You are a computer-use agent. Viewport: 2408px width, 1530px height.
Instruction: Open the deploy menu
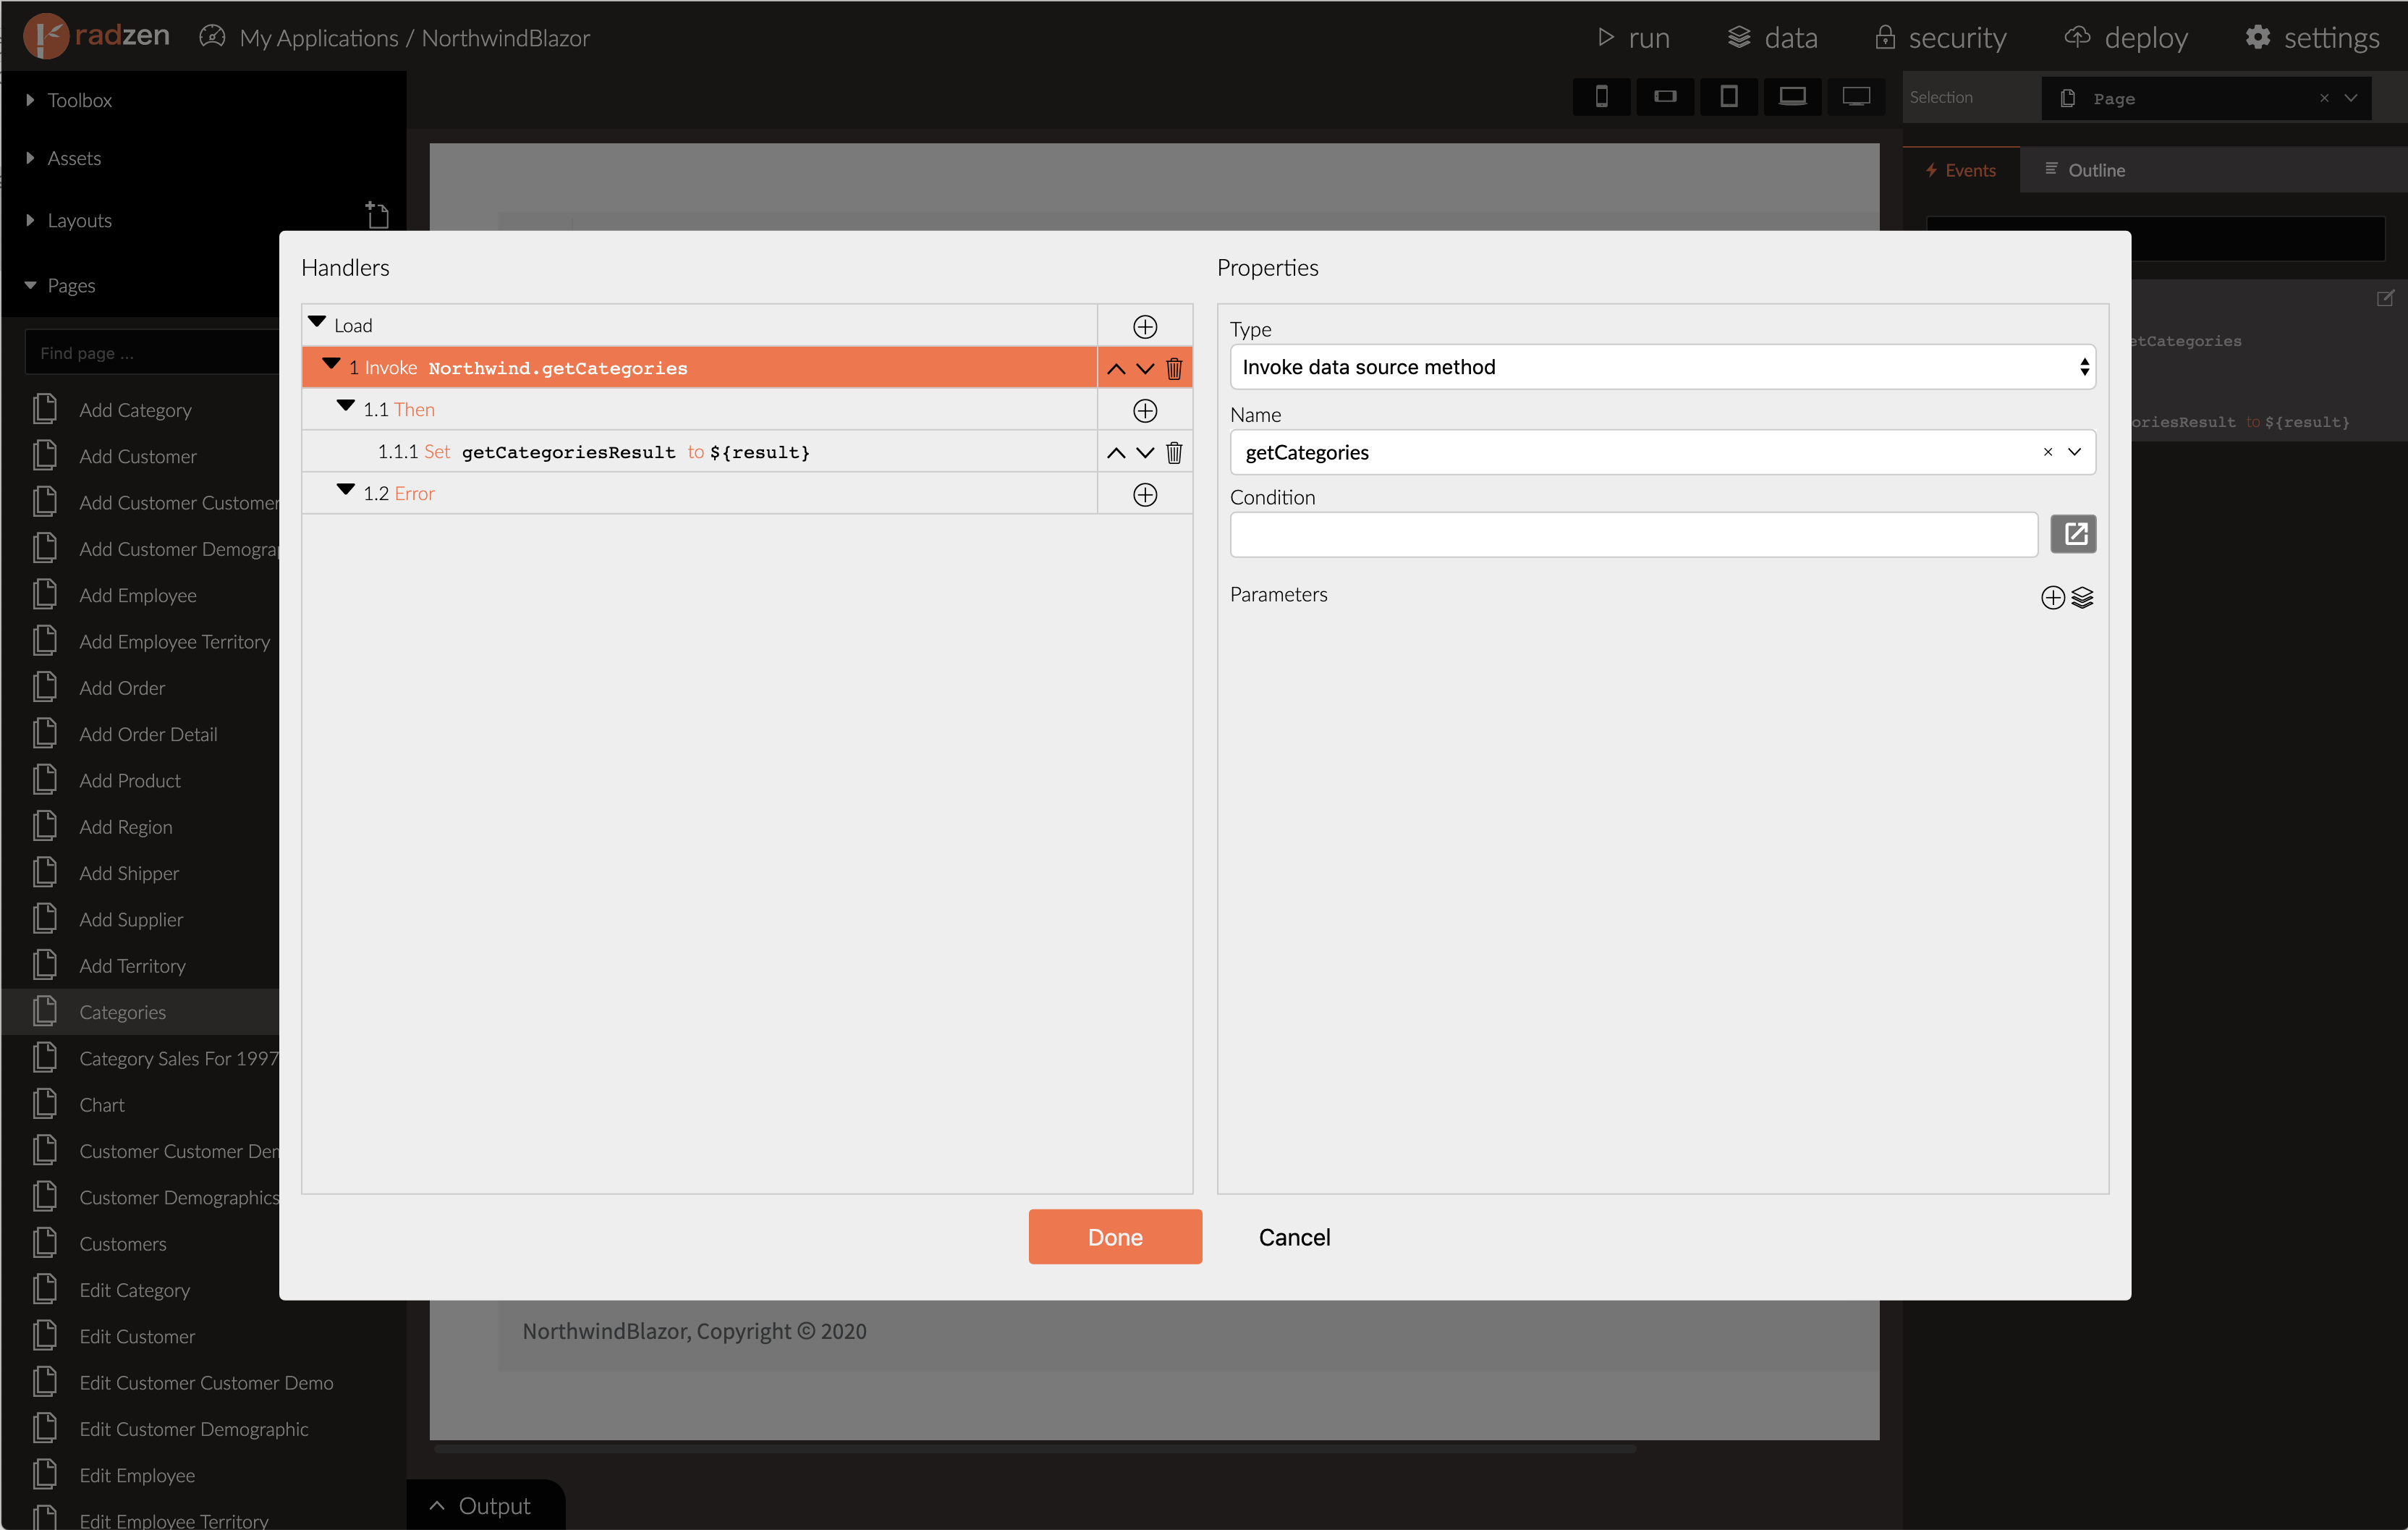pyautogui.click(x=2126, y=37)
